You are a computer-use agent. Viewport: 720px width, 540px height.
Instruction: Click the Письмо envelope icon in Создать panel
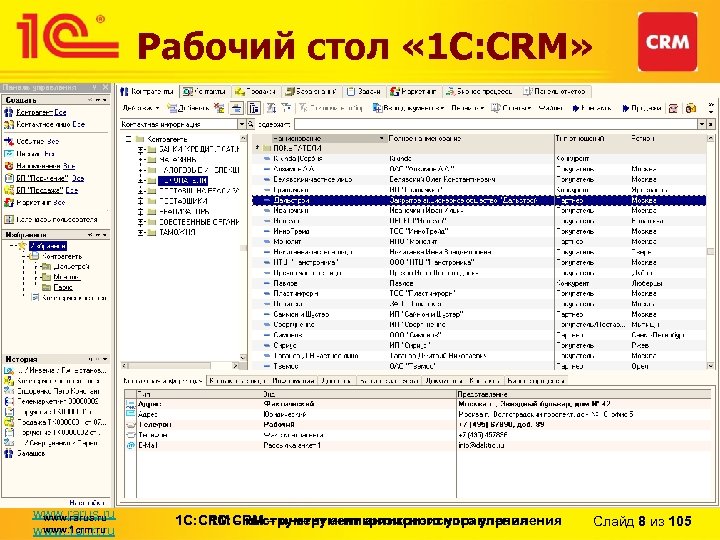9,153
